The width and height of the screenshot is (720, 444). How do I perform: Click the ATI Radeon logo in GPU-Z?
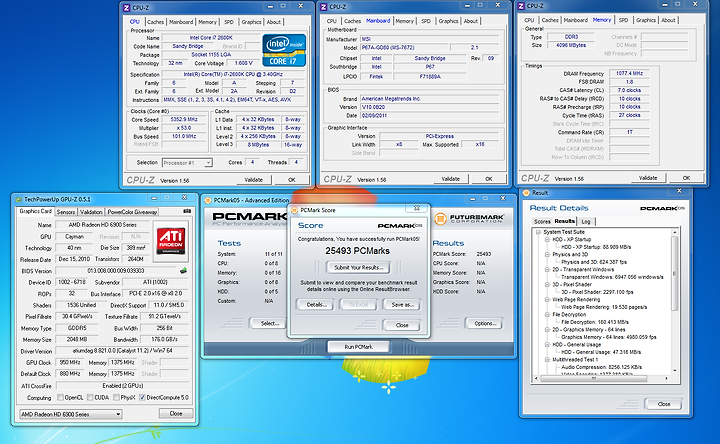coord(171,242)
